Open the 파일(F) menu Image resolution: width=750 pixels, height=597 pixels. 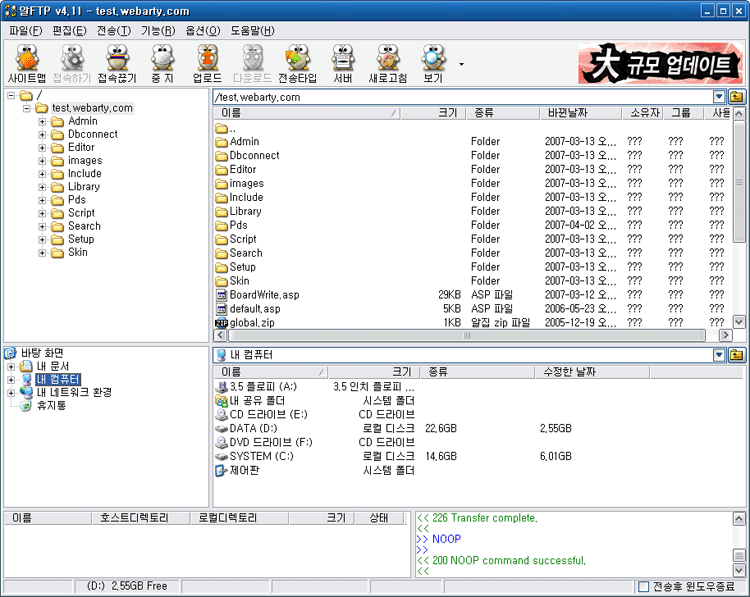(x=25, y=30)
